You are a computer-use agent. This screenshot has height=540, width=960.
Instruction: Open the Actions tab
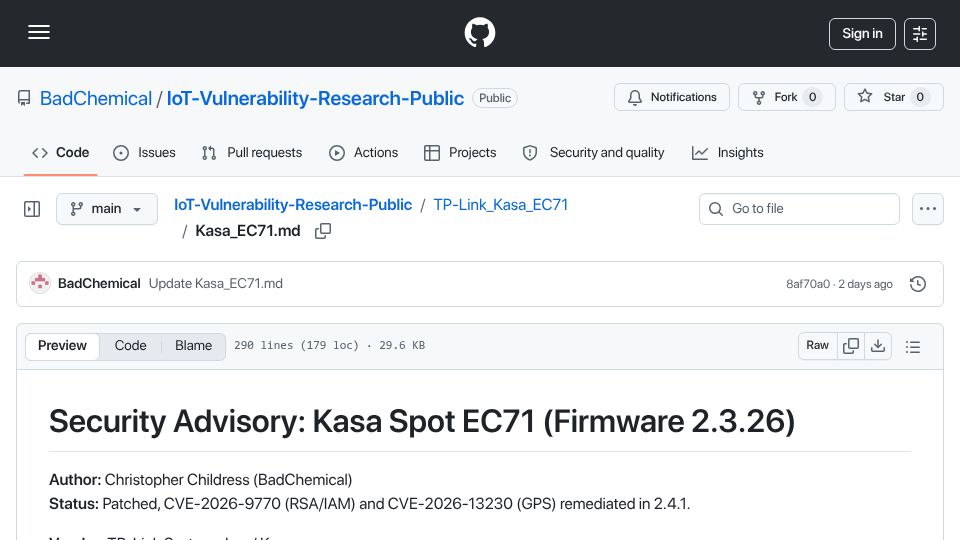click(364, 152)
